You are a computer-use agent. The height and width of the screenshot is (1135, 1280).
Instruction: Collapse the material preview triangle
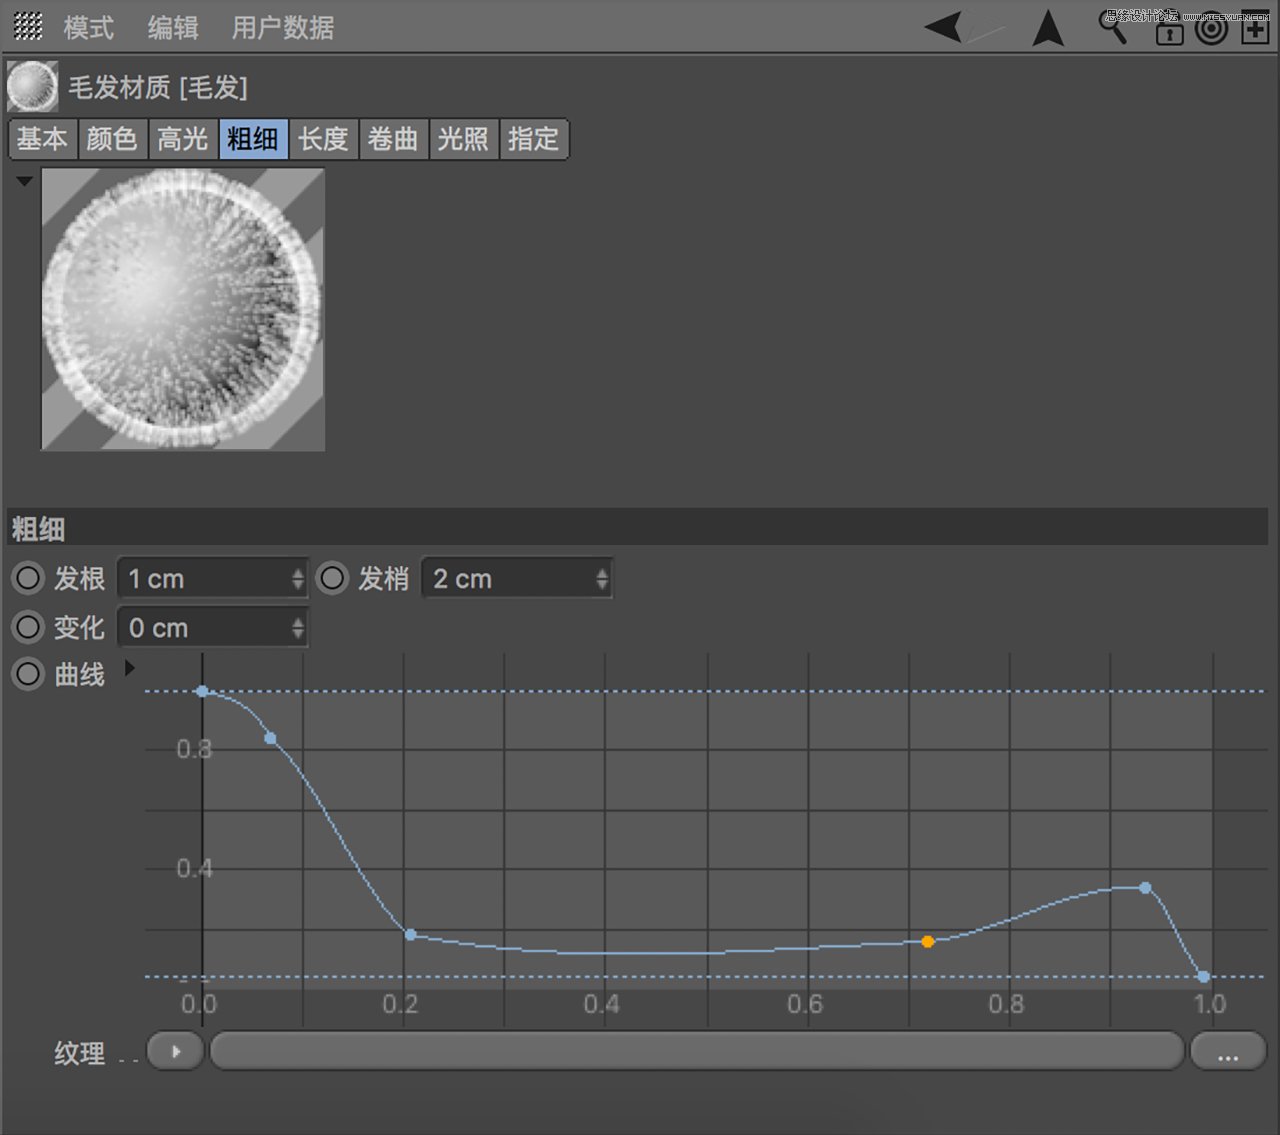click(24, 181)
